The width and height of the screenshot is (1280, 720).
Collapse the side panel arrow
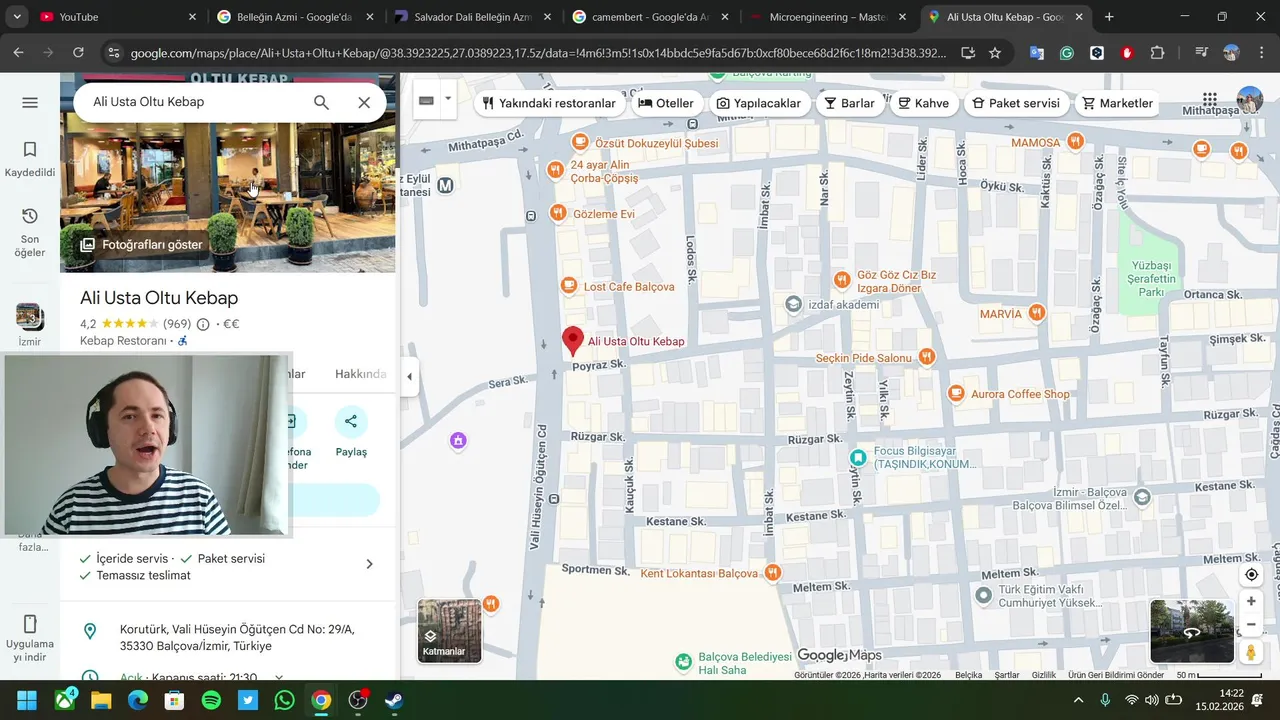tap(409, 377)
